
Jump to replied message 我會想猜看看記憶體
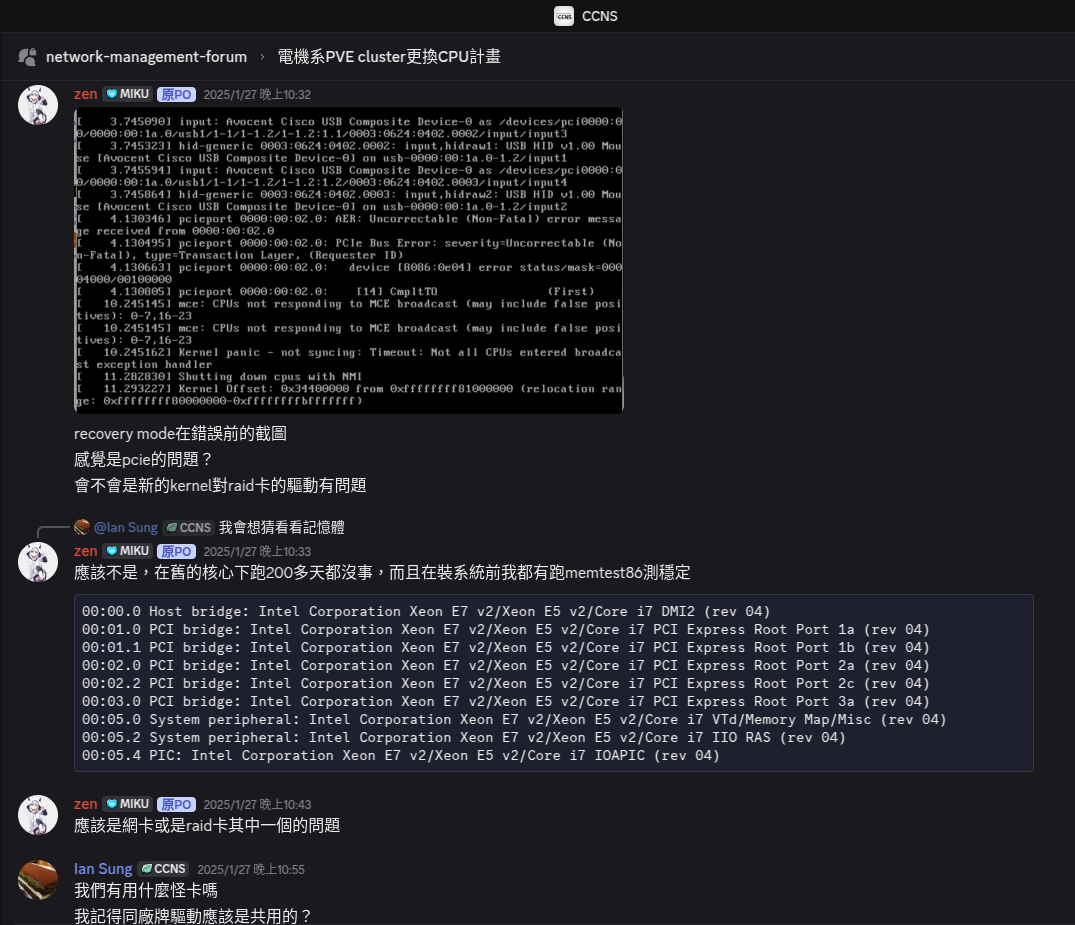[281, 527]
